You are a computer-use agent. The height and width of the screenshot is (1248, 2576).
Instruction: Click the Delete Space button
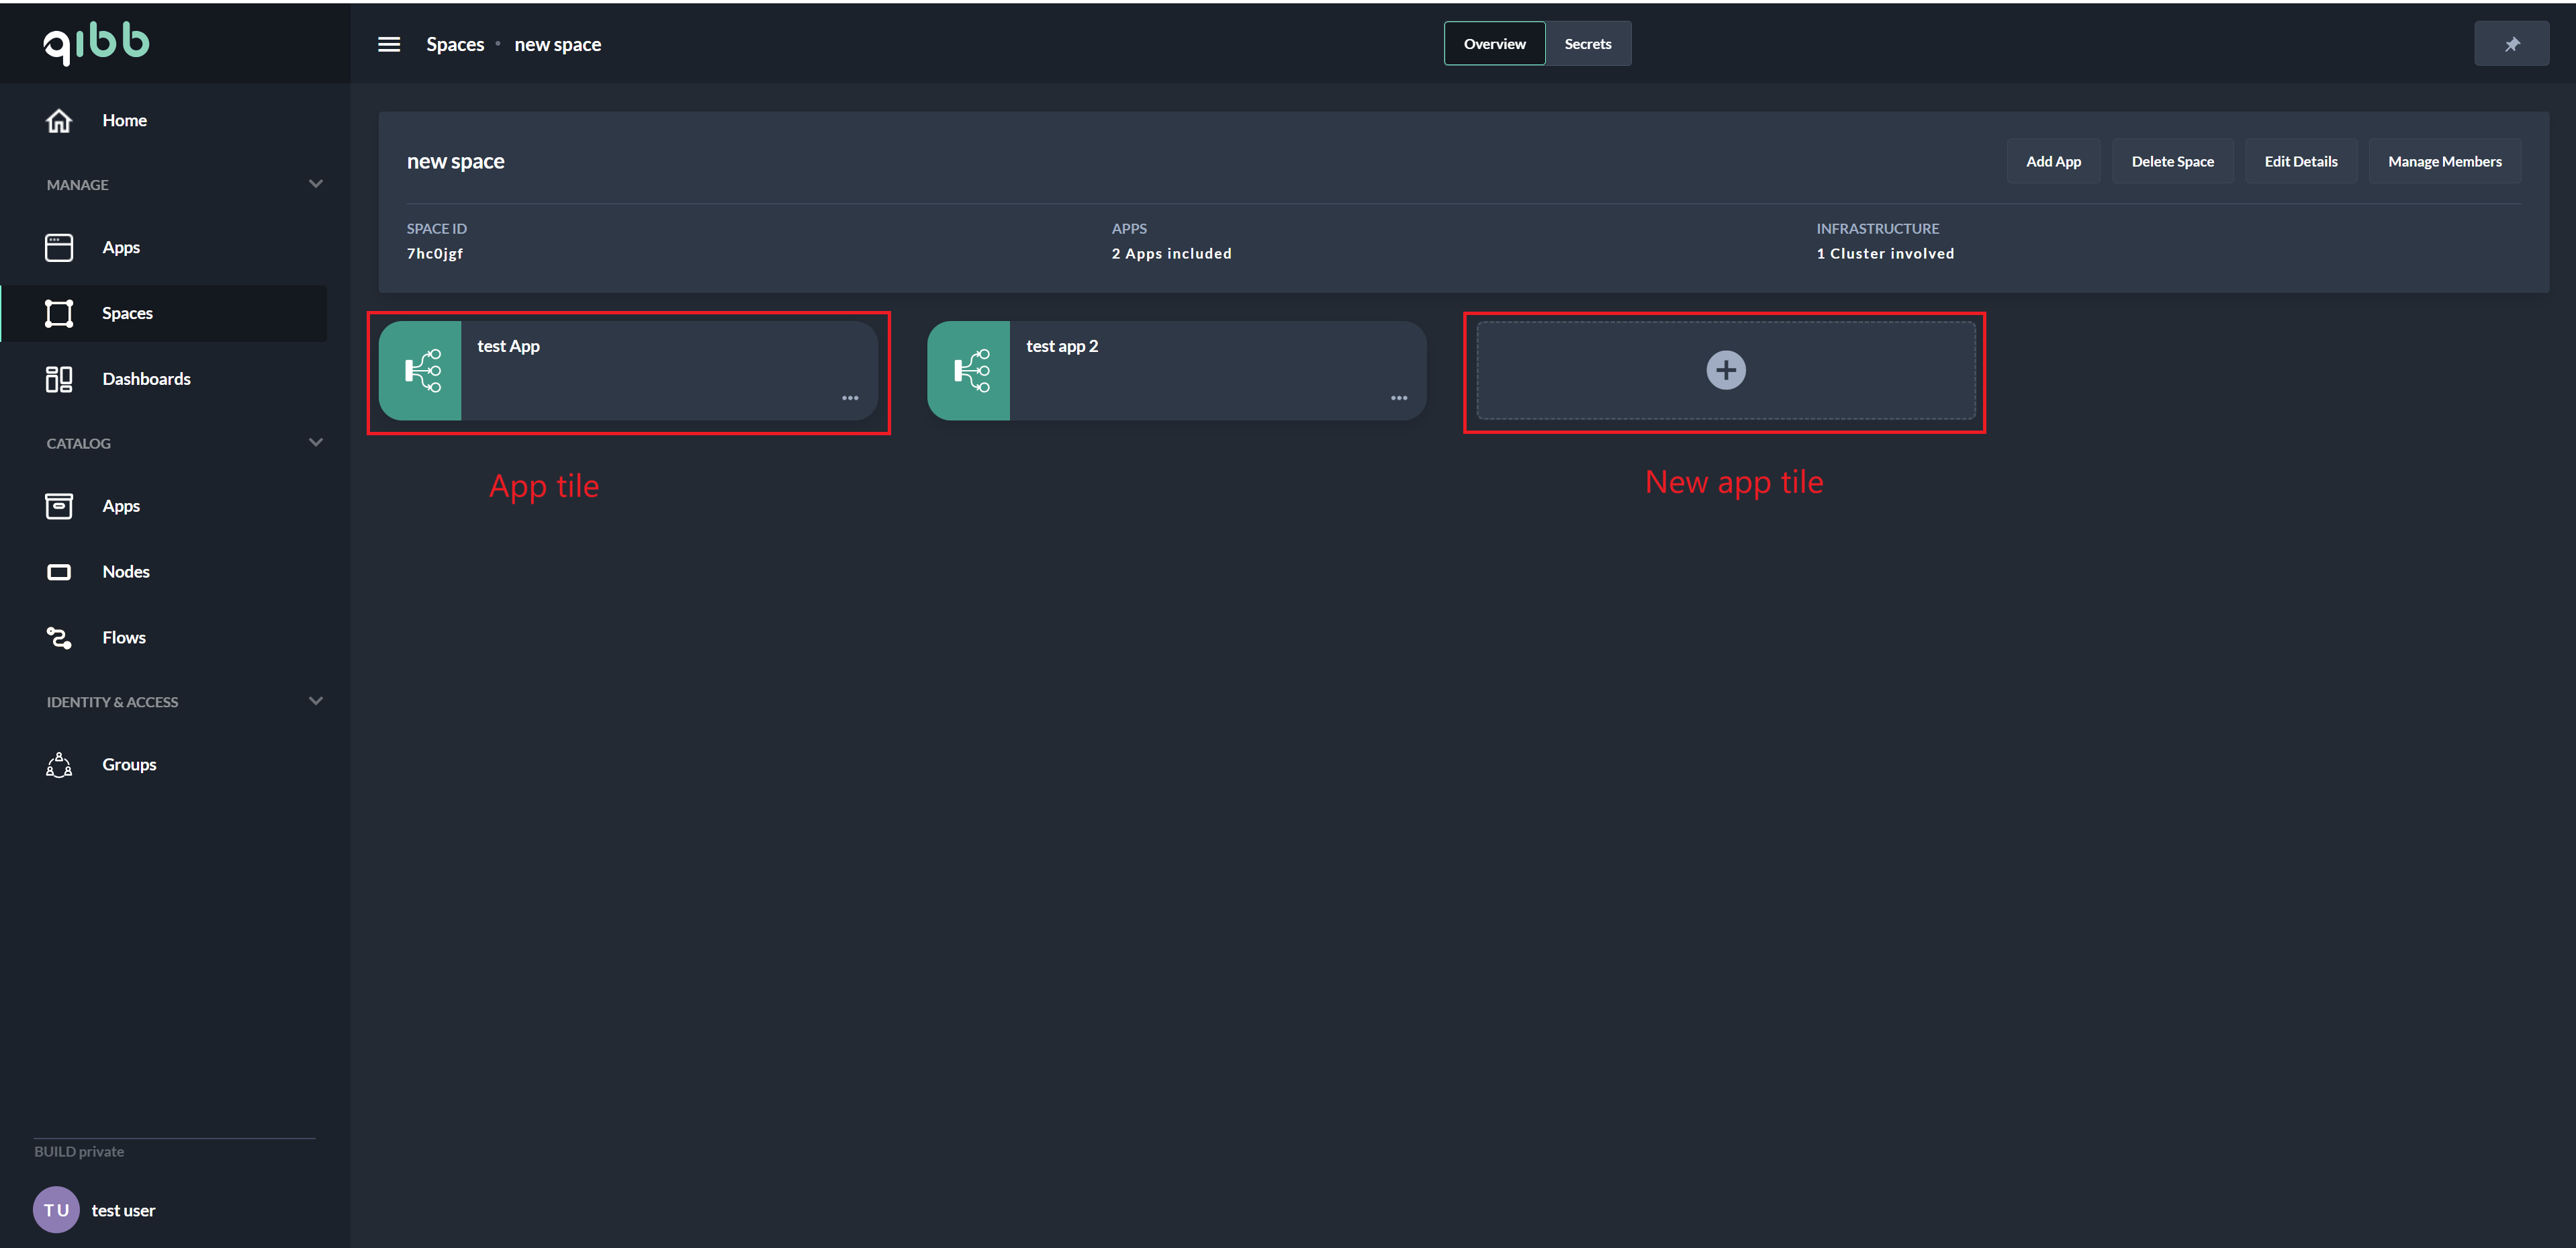tap(2172, 161)
